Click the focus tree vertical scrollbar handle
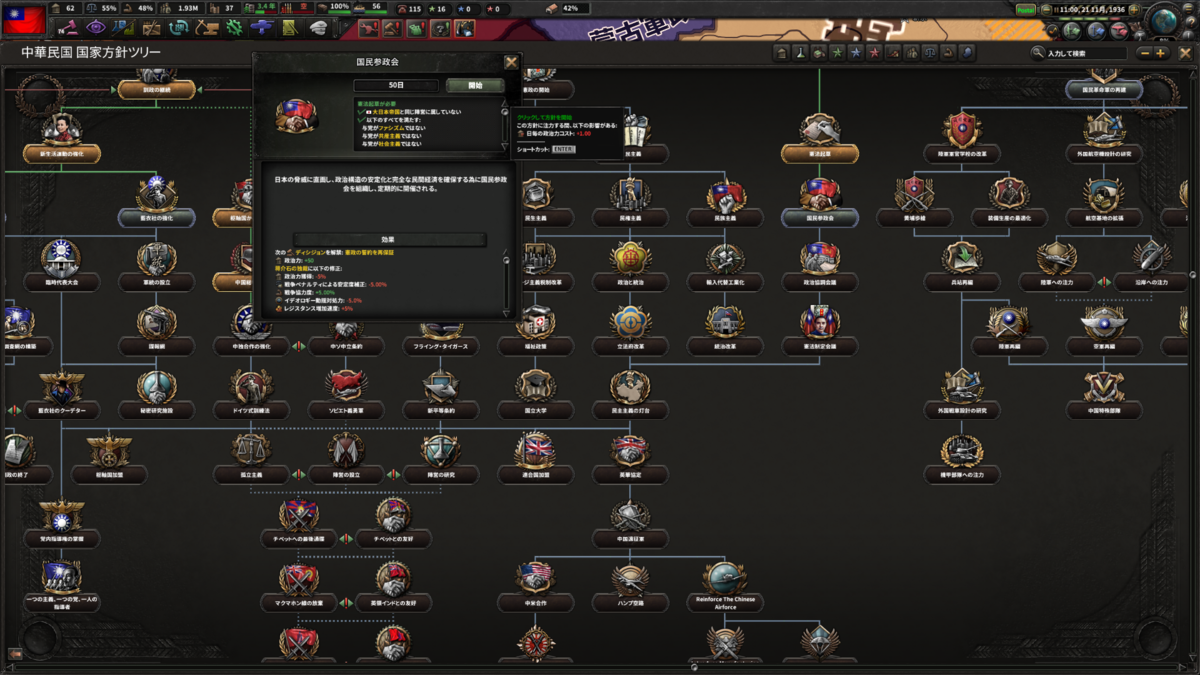 point(1193,275)
